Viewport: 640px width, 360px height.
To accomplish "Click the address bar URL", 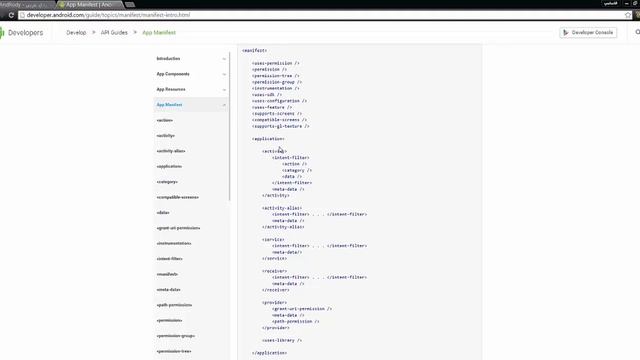I will (x=108, y=15).
